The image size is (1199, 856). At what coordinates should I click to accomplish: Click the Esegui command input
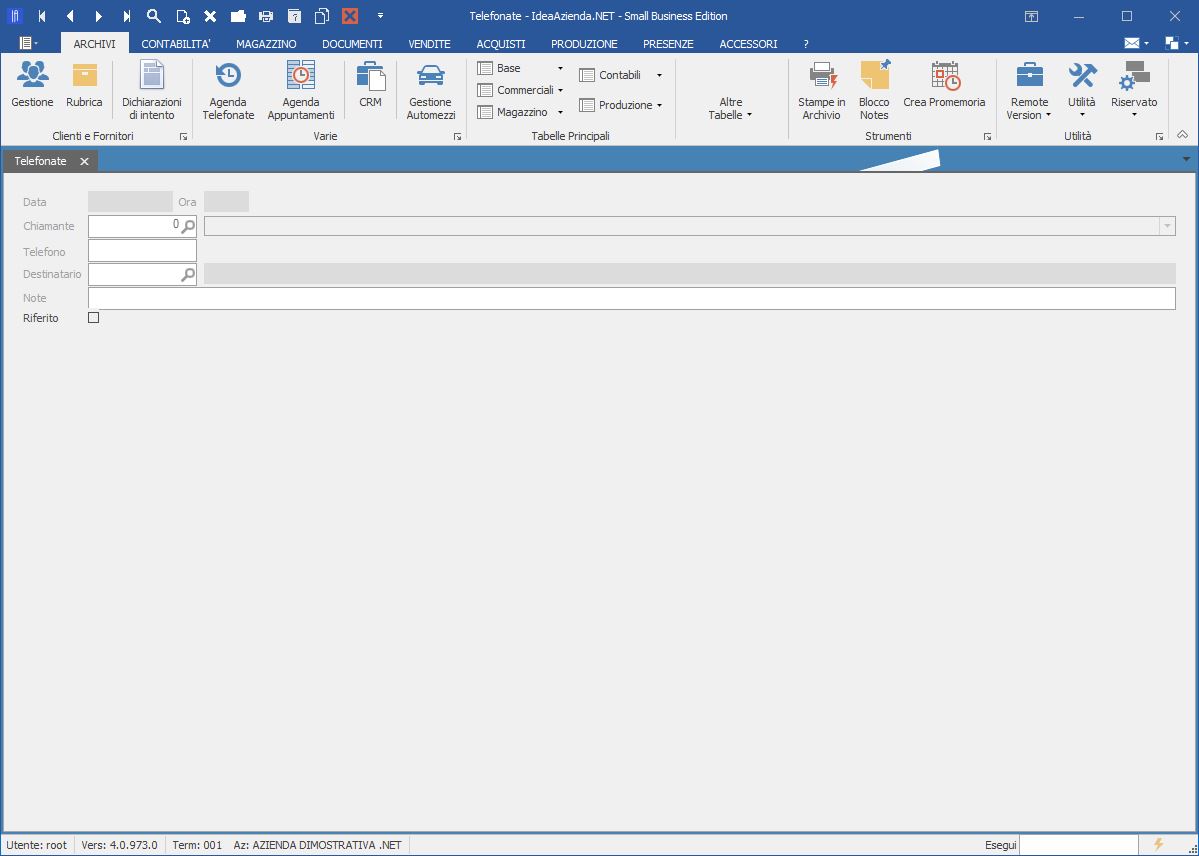(1080, 845)
